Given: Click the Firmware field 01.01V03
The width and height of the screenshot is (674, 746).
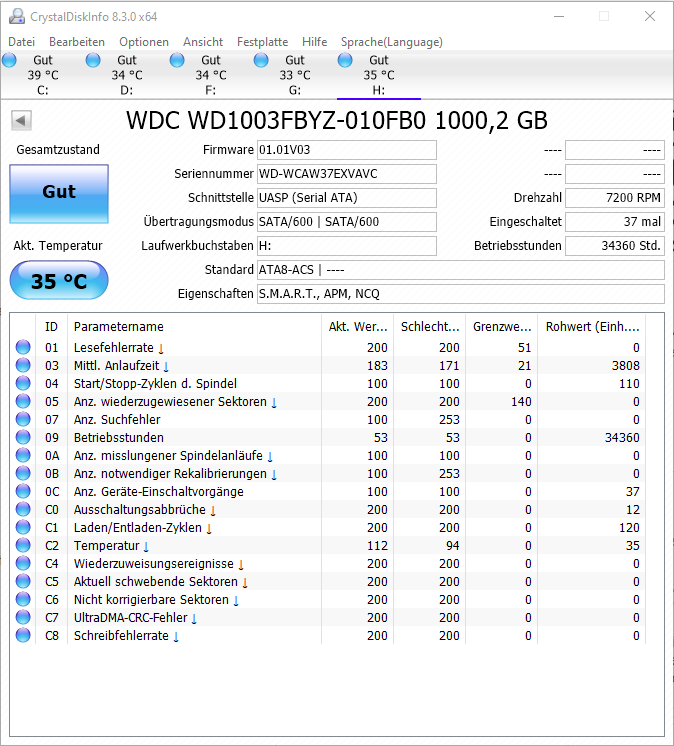Looking at the screenshot, I should coord(347,150).
